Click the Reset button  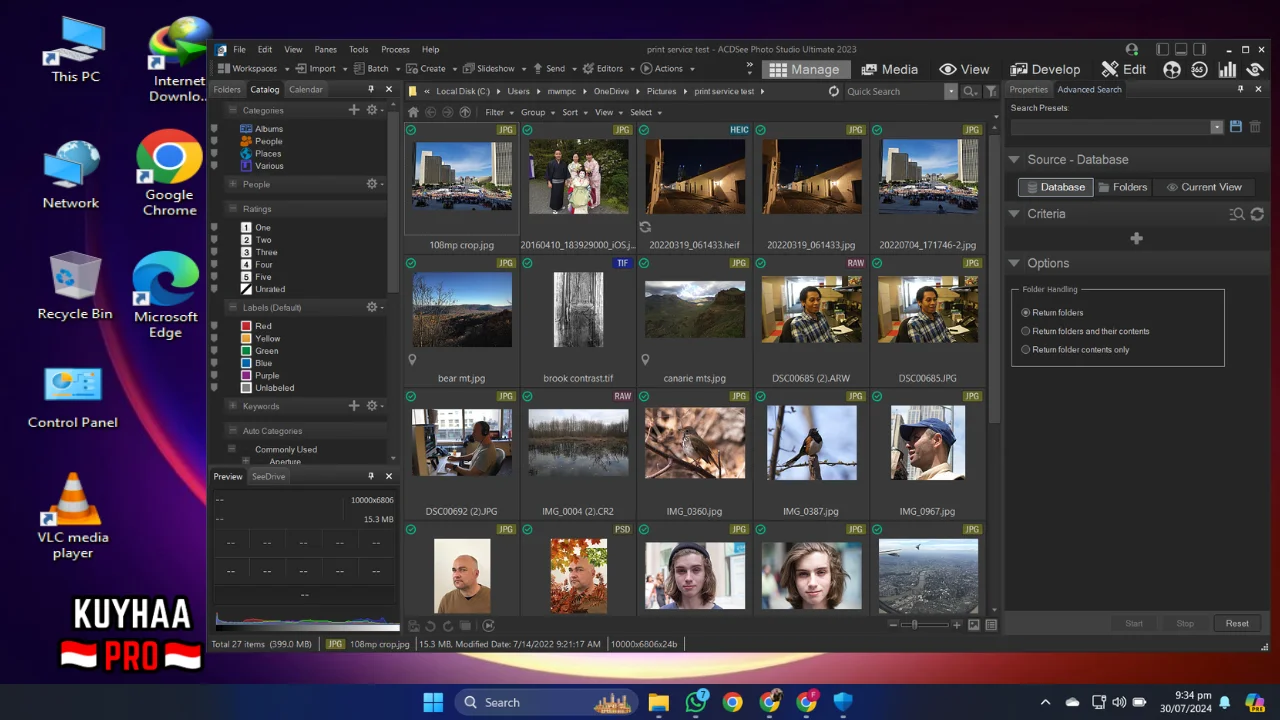1237,623
